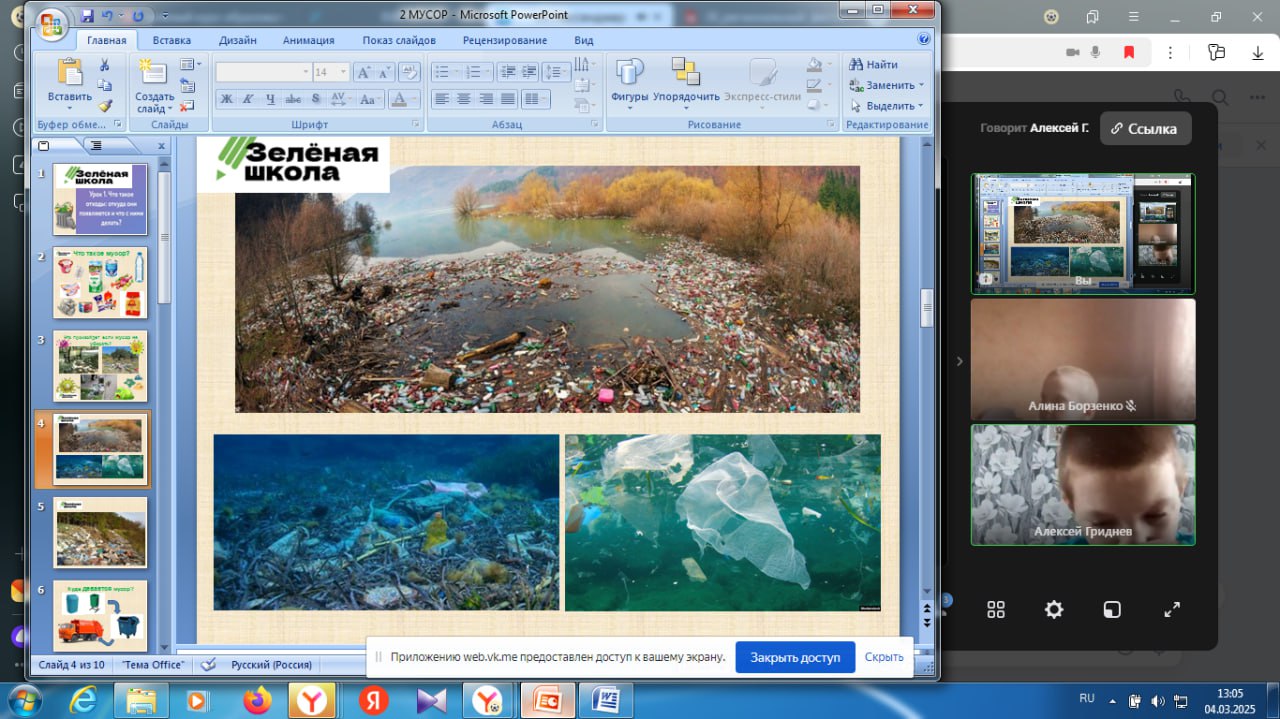Click the Закрыть доступ button

[795, 657]
